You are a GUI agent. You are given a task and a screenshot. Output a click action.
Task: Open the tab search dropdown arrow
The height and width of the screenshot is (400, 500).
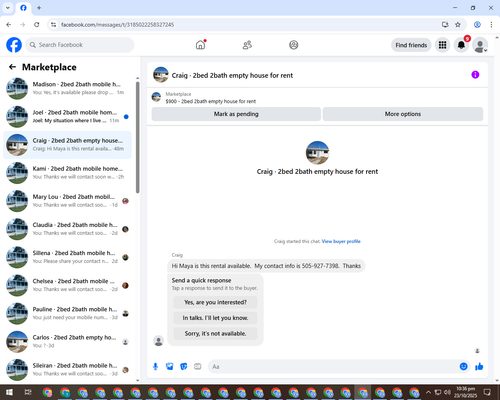pos(8,8)
